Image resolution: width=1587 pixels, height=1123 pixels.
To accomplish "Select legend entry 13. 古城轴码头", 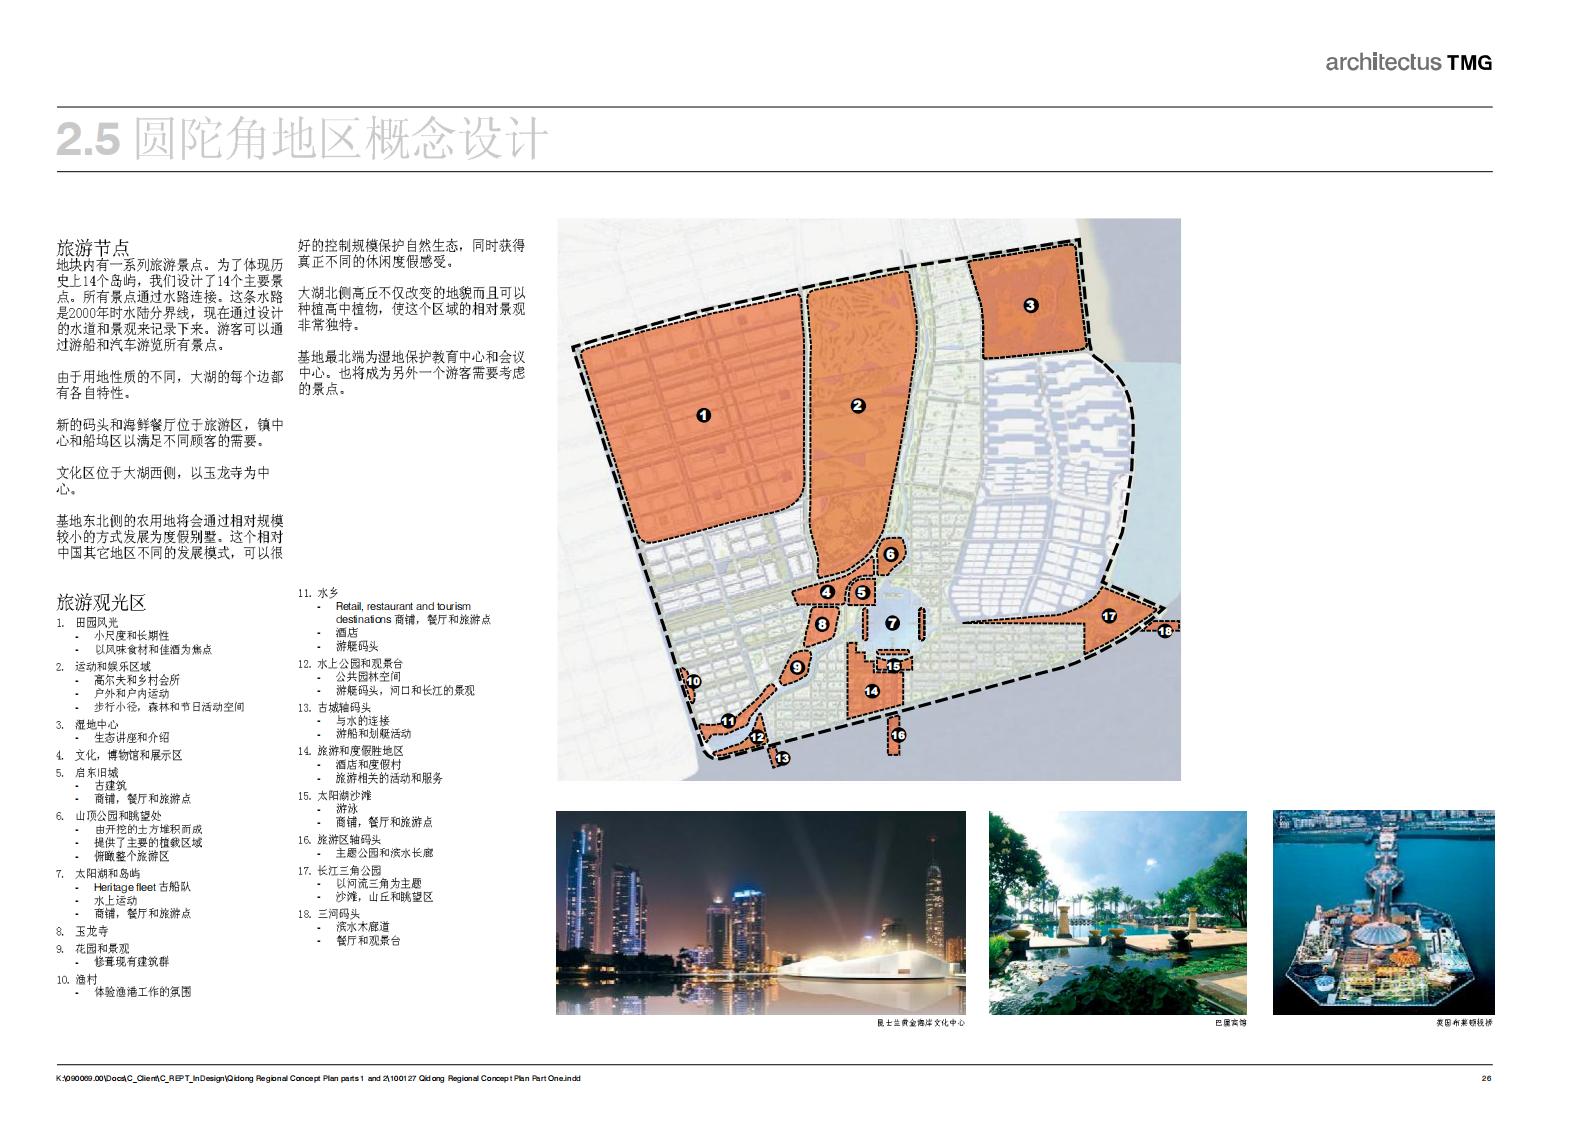I will coord(334,707).
